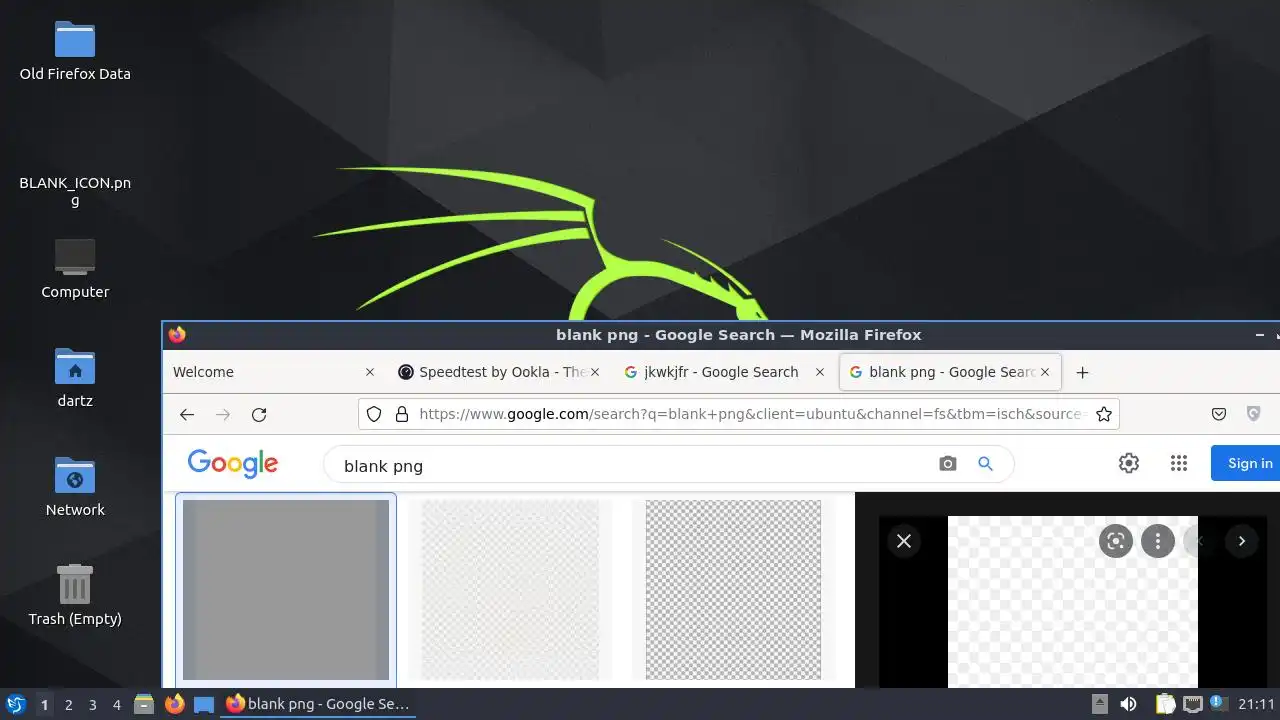Save page to Pocket icon

tap(1219, 414)
